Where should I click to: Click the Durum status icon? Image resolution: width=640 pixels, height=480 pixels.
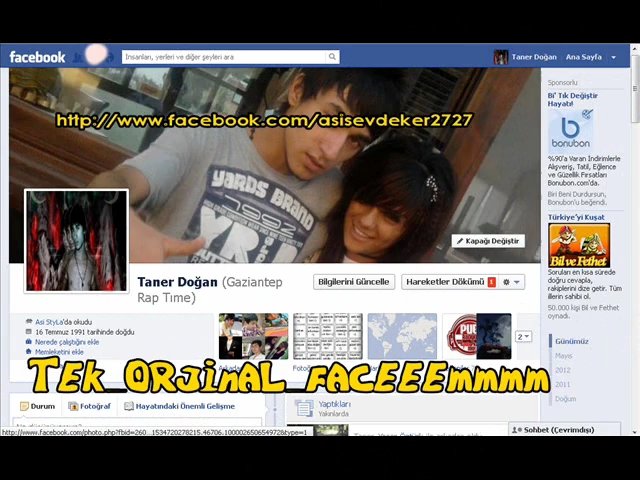[24, 407]
